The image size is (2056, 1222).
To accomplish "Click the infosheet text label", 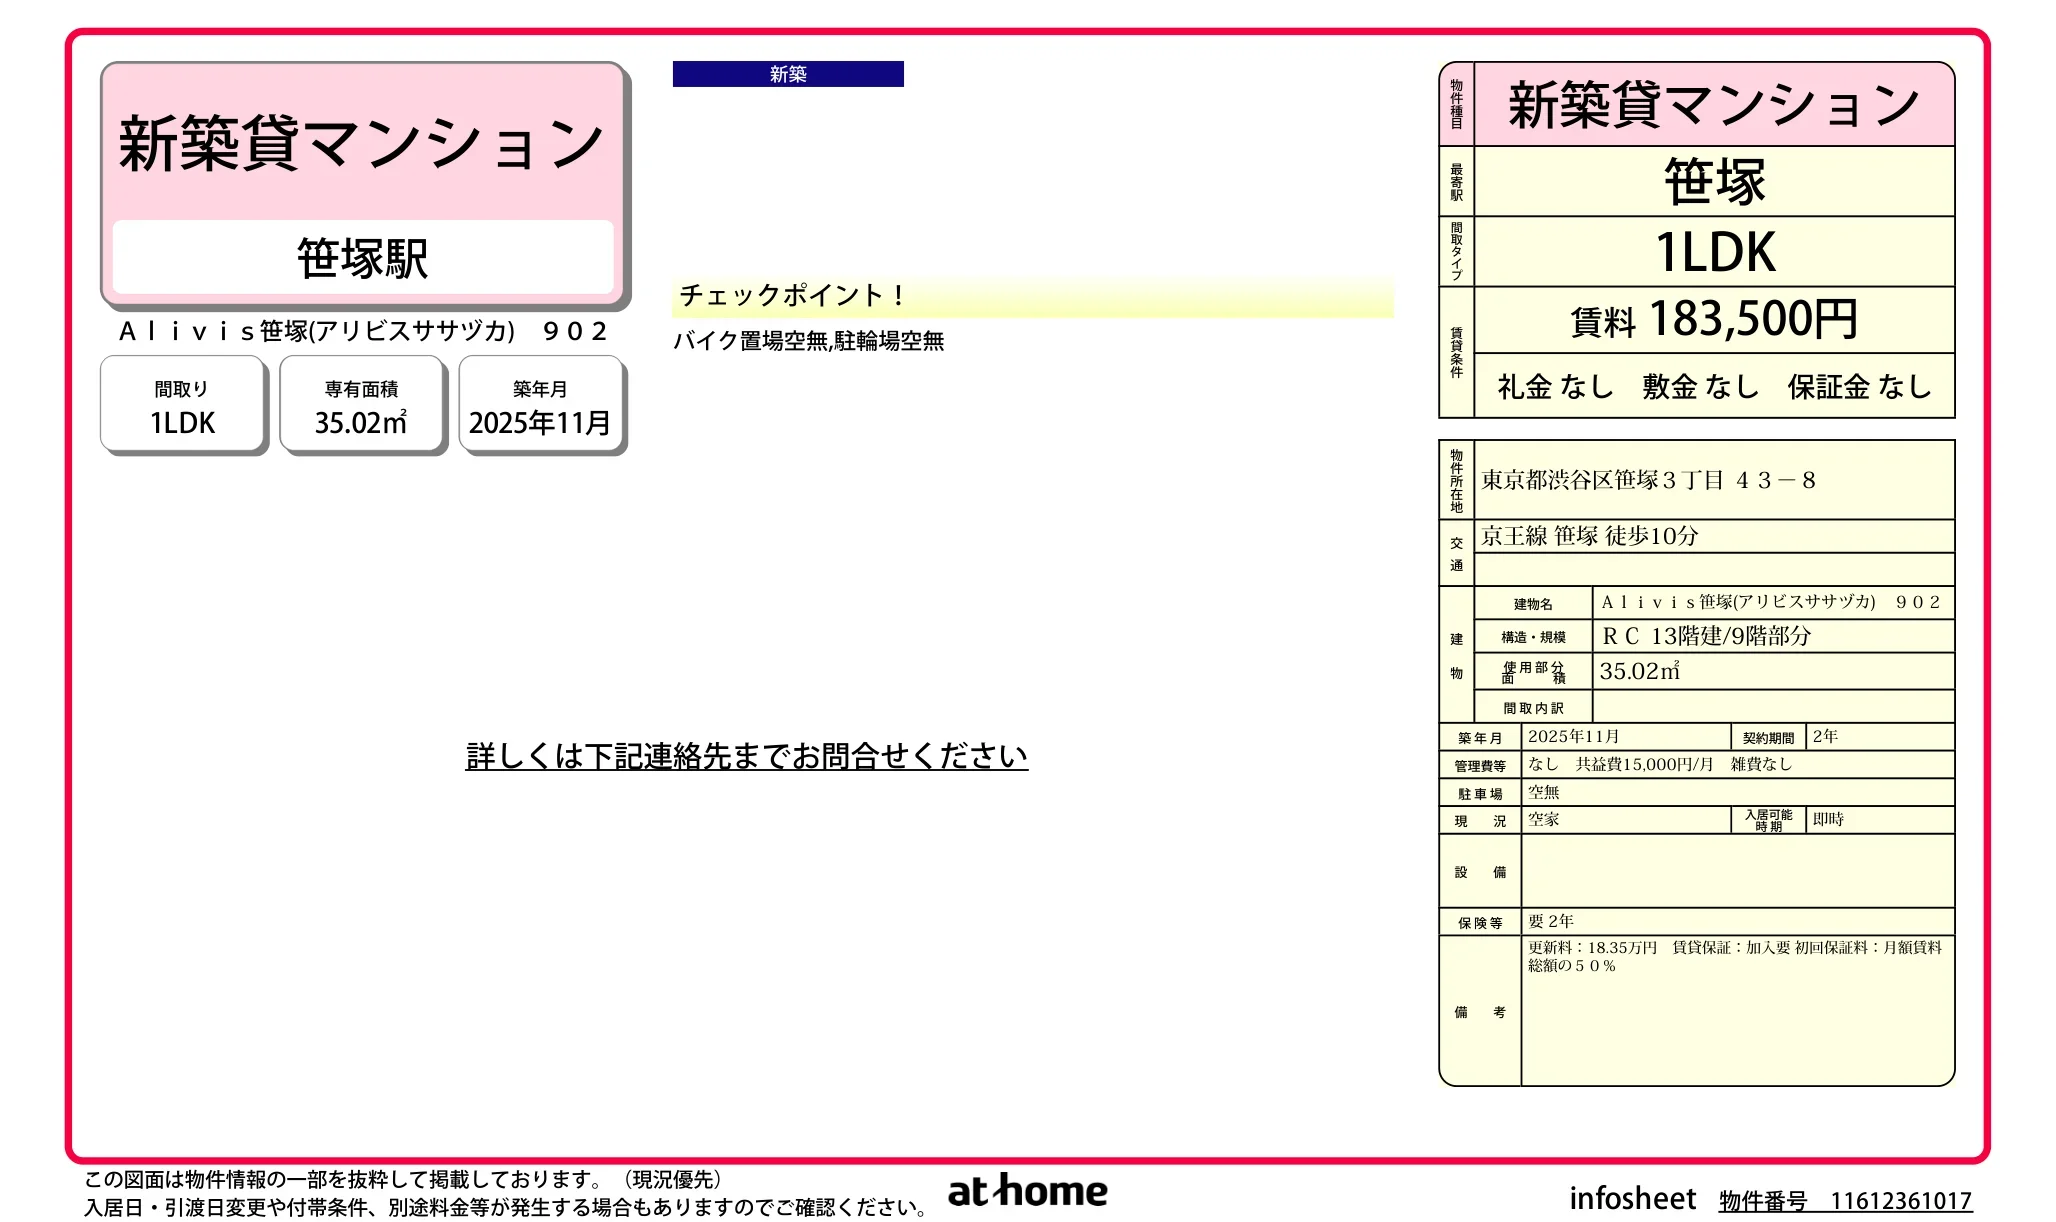I will pos(1632,1198).
